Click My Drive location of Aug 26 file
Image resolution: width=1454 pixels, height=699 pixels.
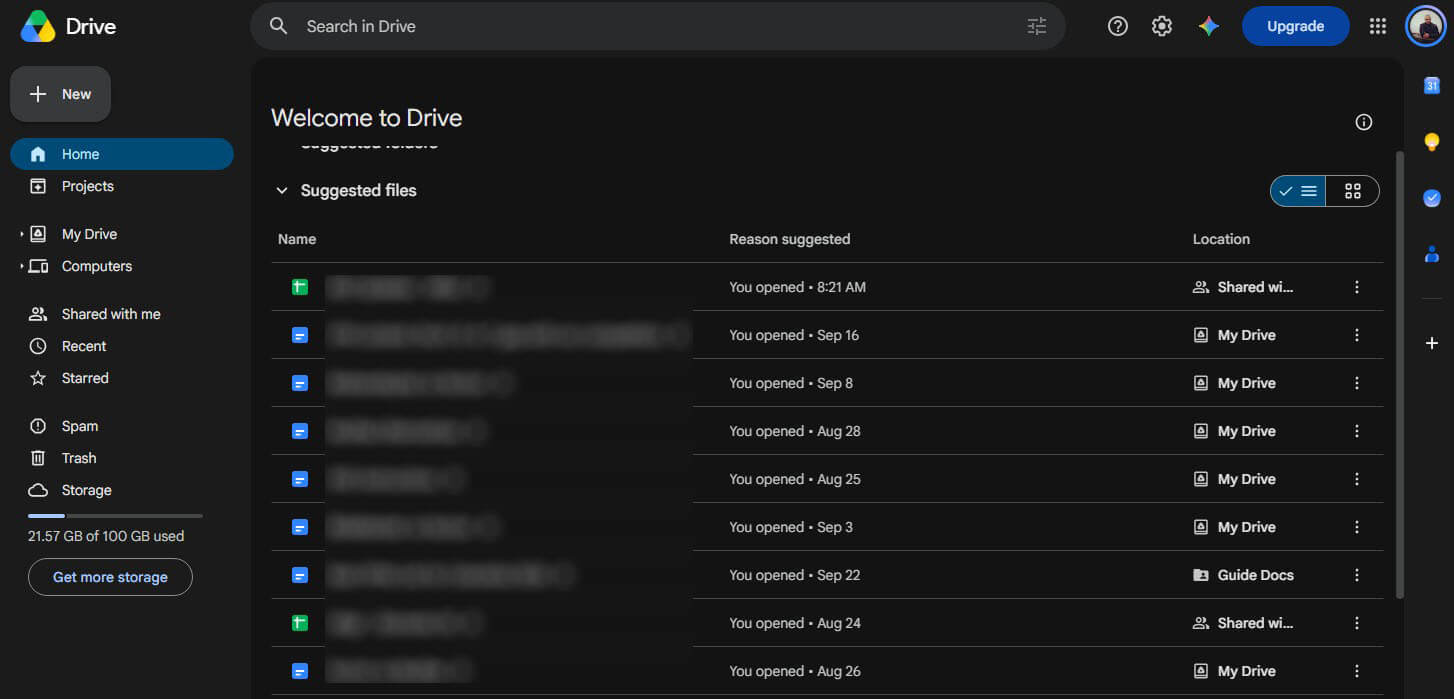(x=1234, y=671)
